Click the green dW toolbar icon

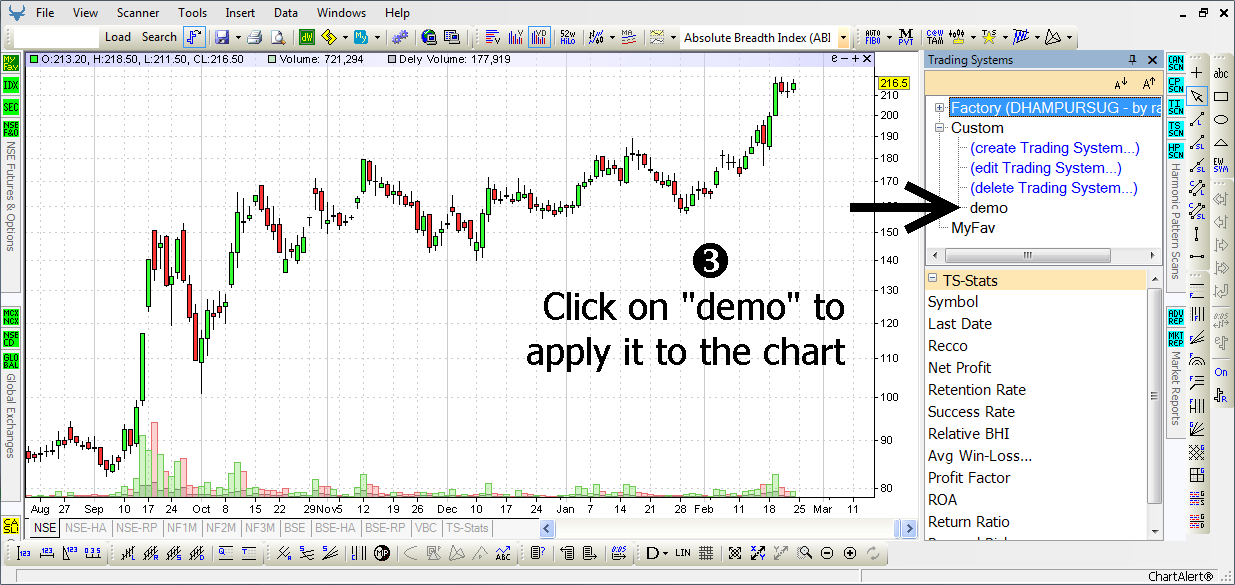[x=307, y=37]
